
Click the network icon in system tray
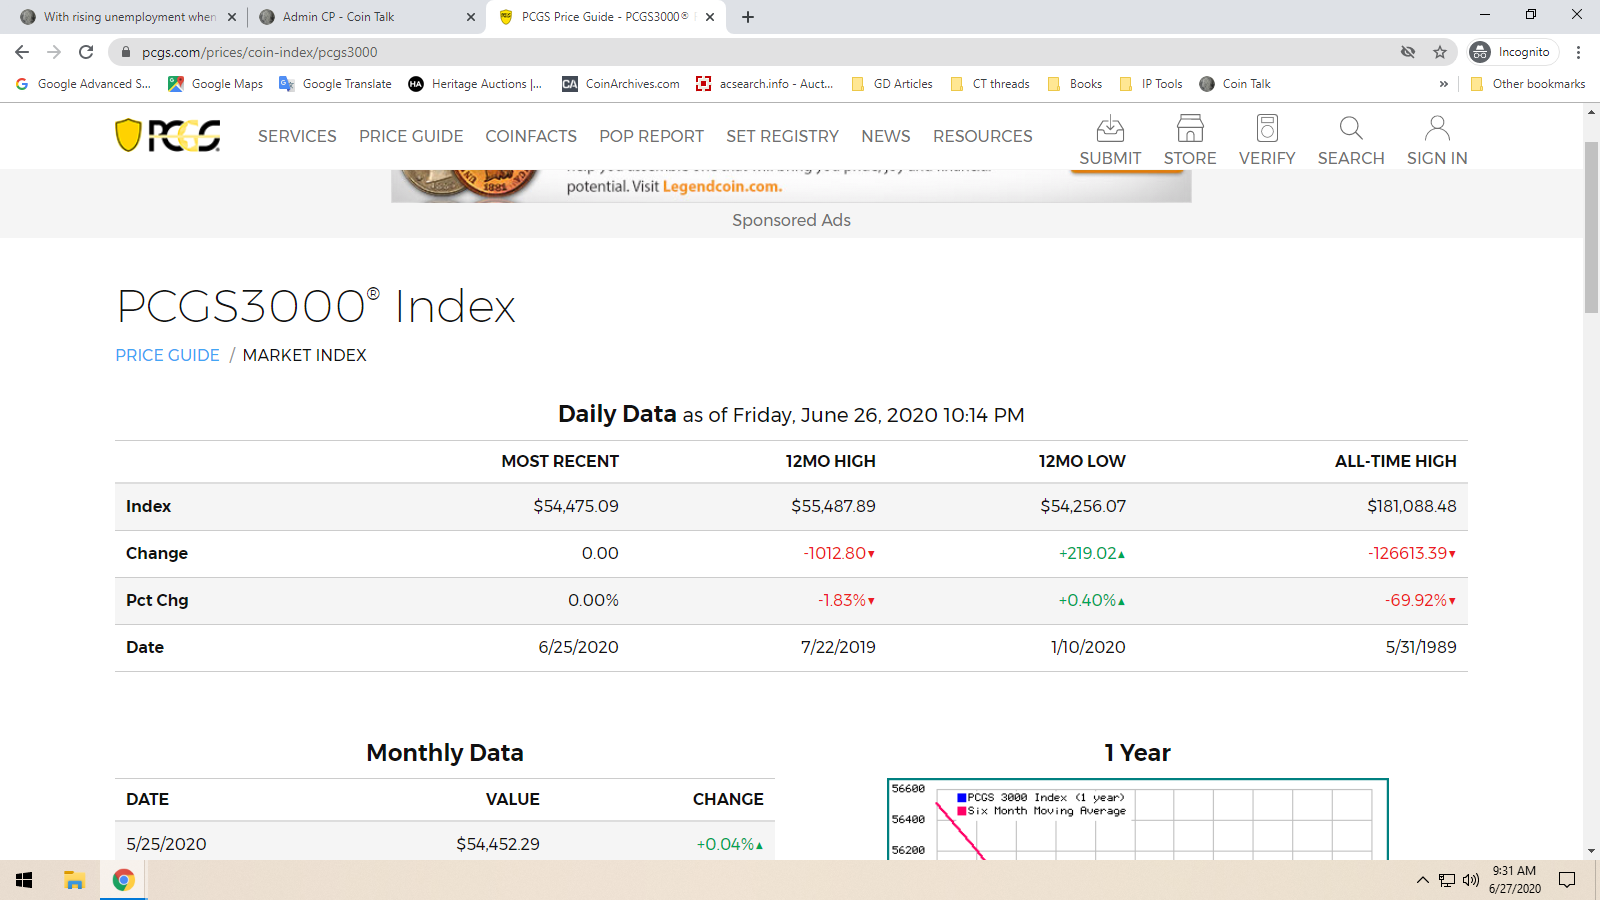coord(1447,880)
